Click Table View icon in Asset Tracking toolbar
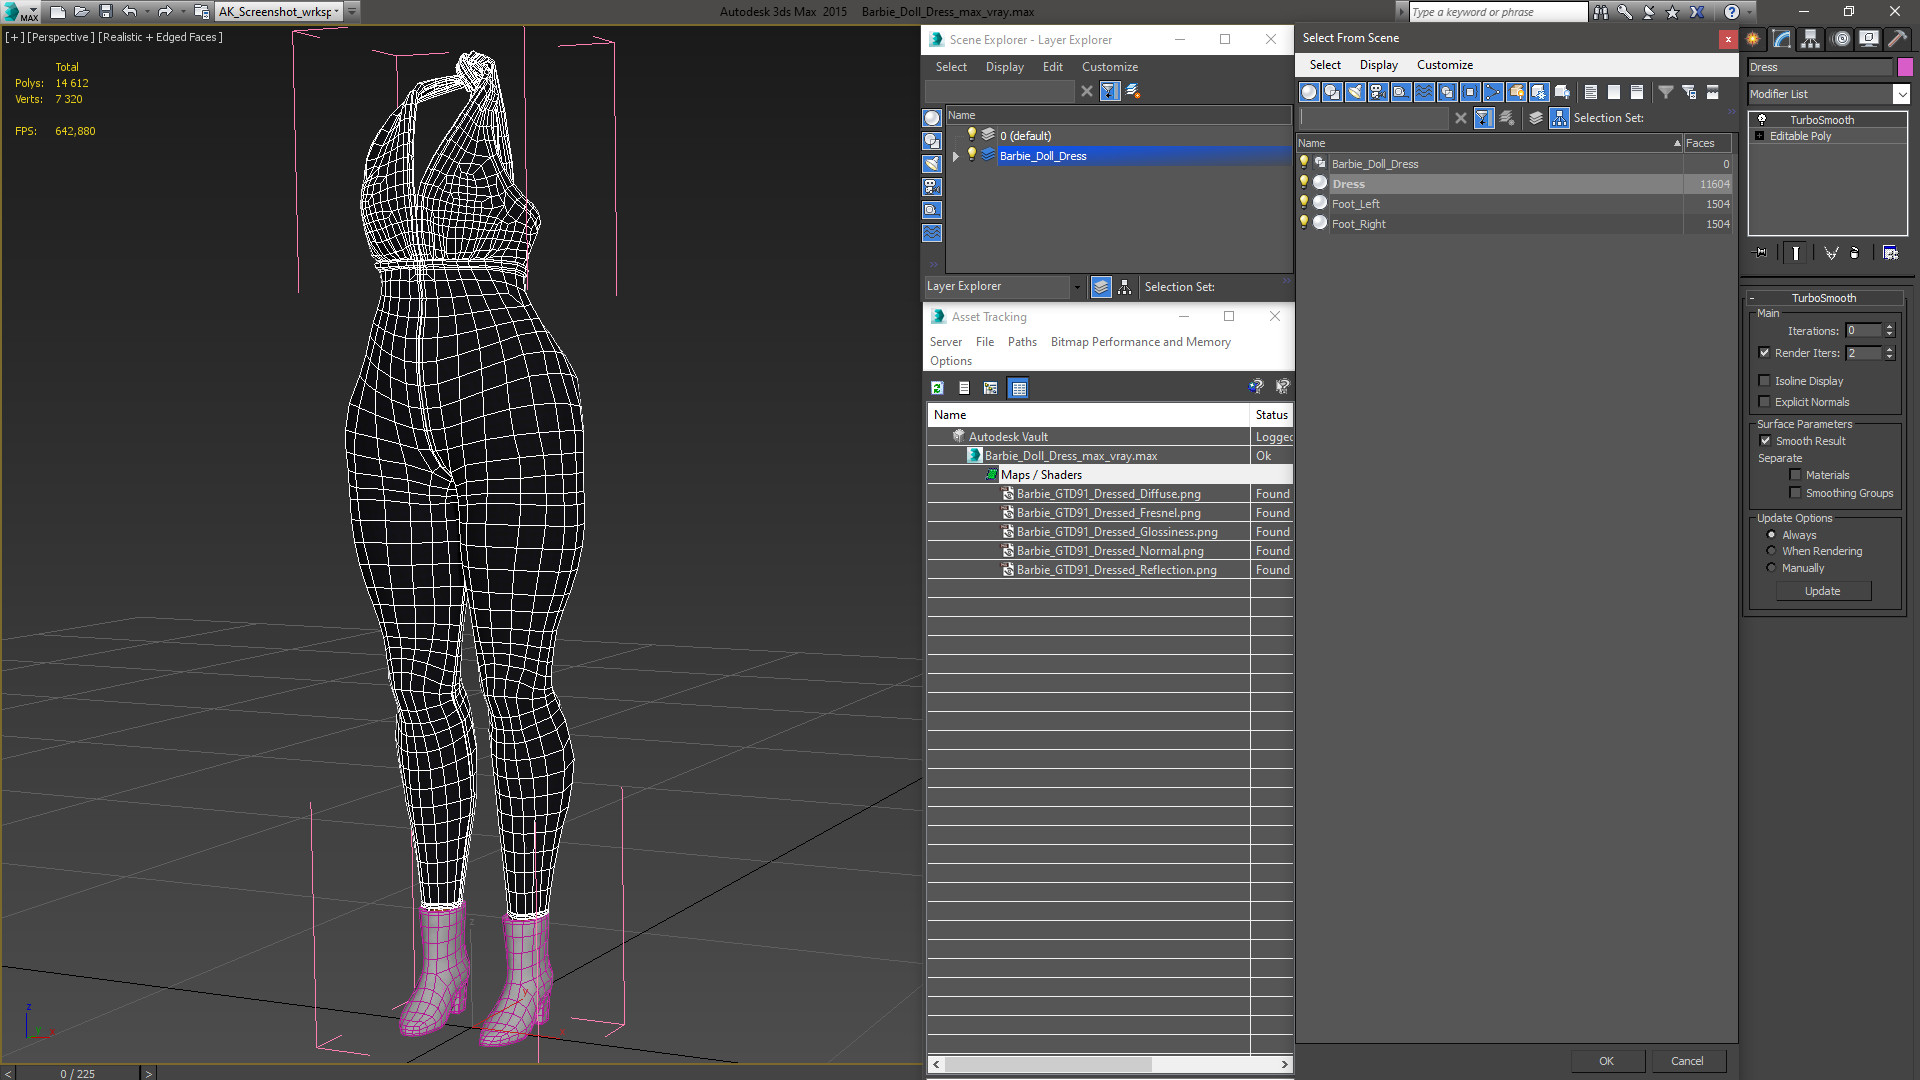Image resolution: width=1920 pixels, height=1080 pixels. click(1018, 388)
